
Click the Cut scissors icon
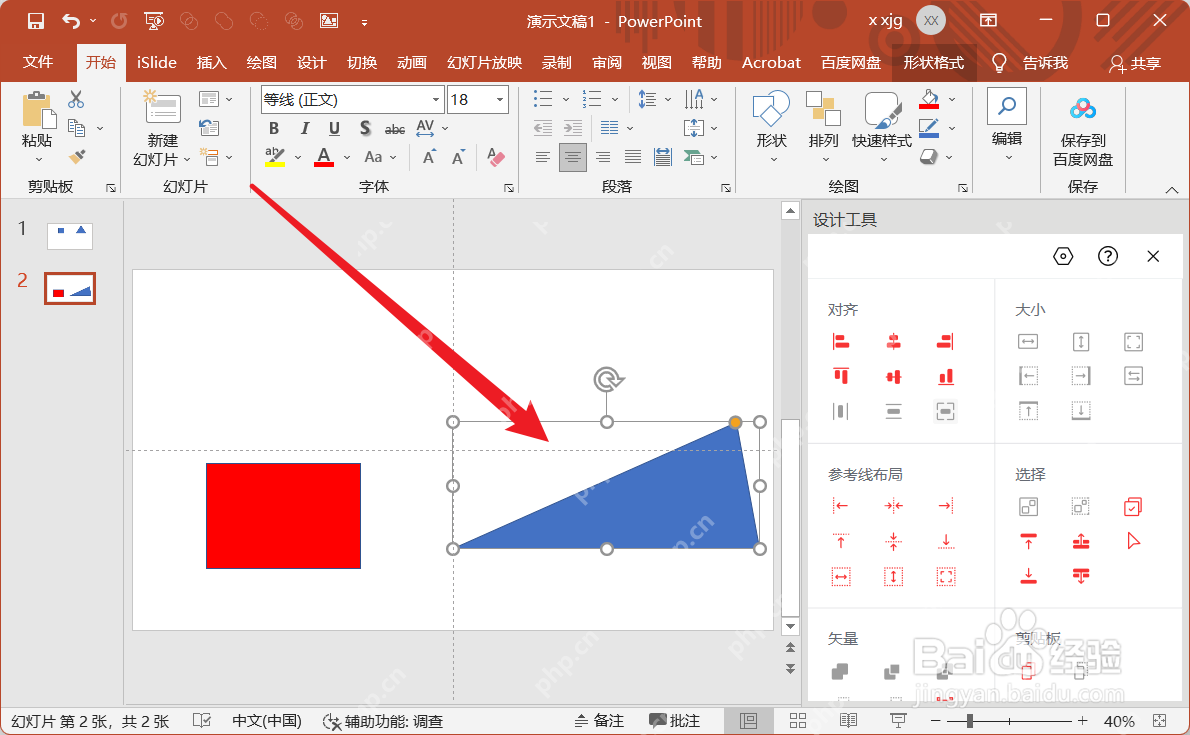click(x=76, y=99)
